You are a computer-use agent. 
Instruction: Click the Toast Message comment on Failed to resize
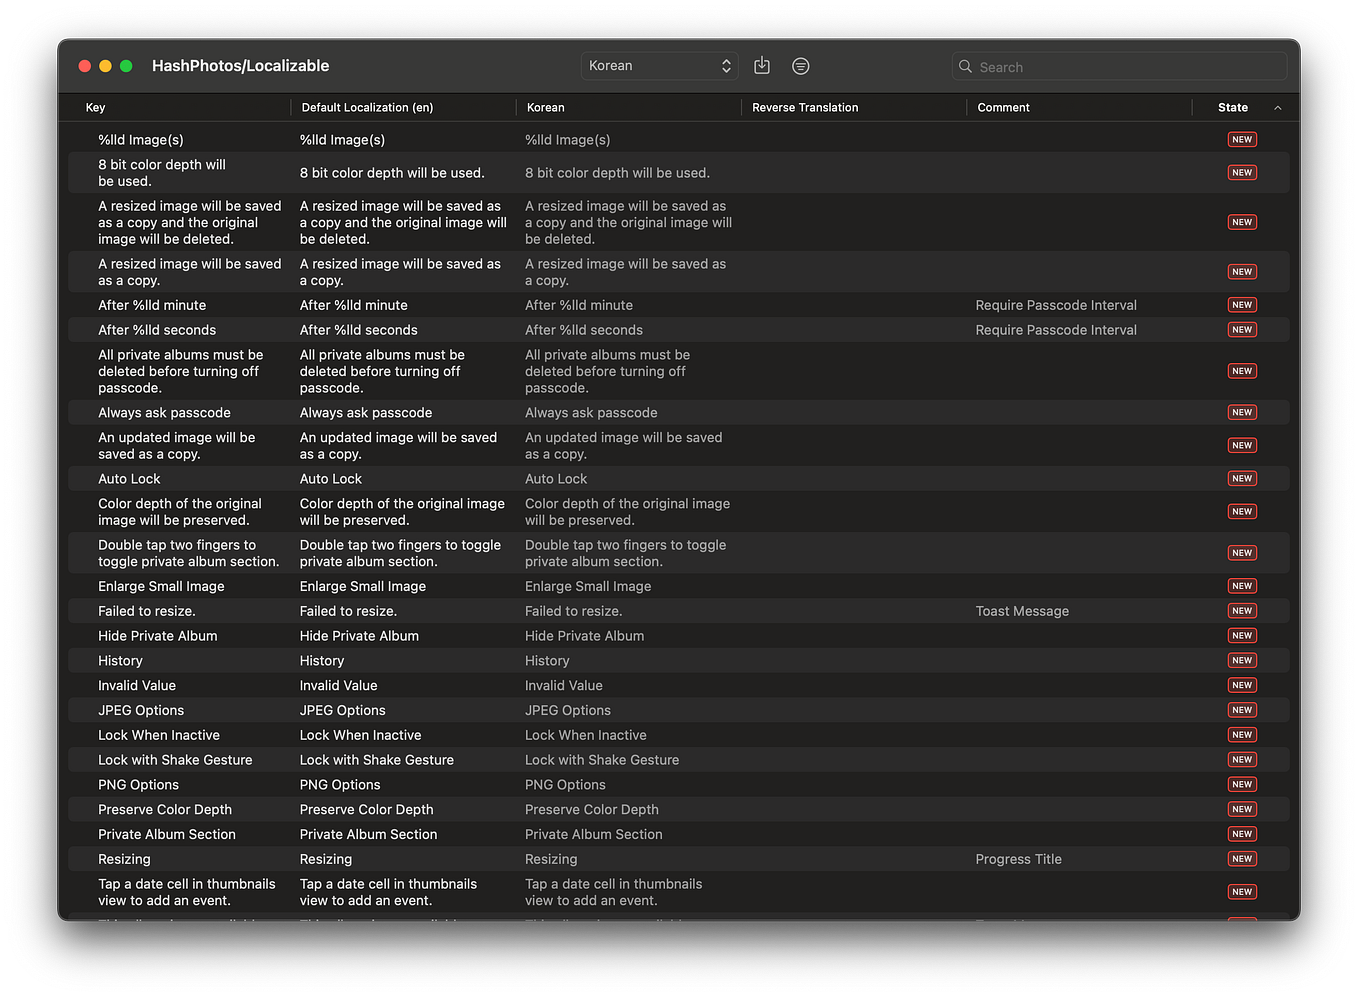1022,610
